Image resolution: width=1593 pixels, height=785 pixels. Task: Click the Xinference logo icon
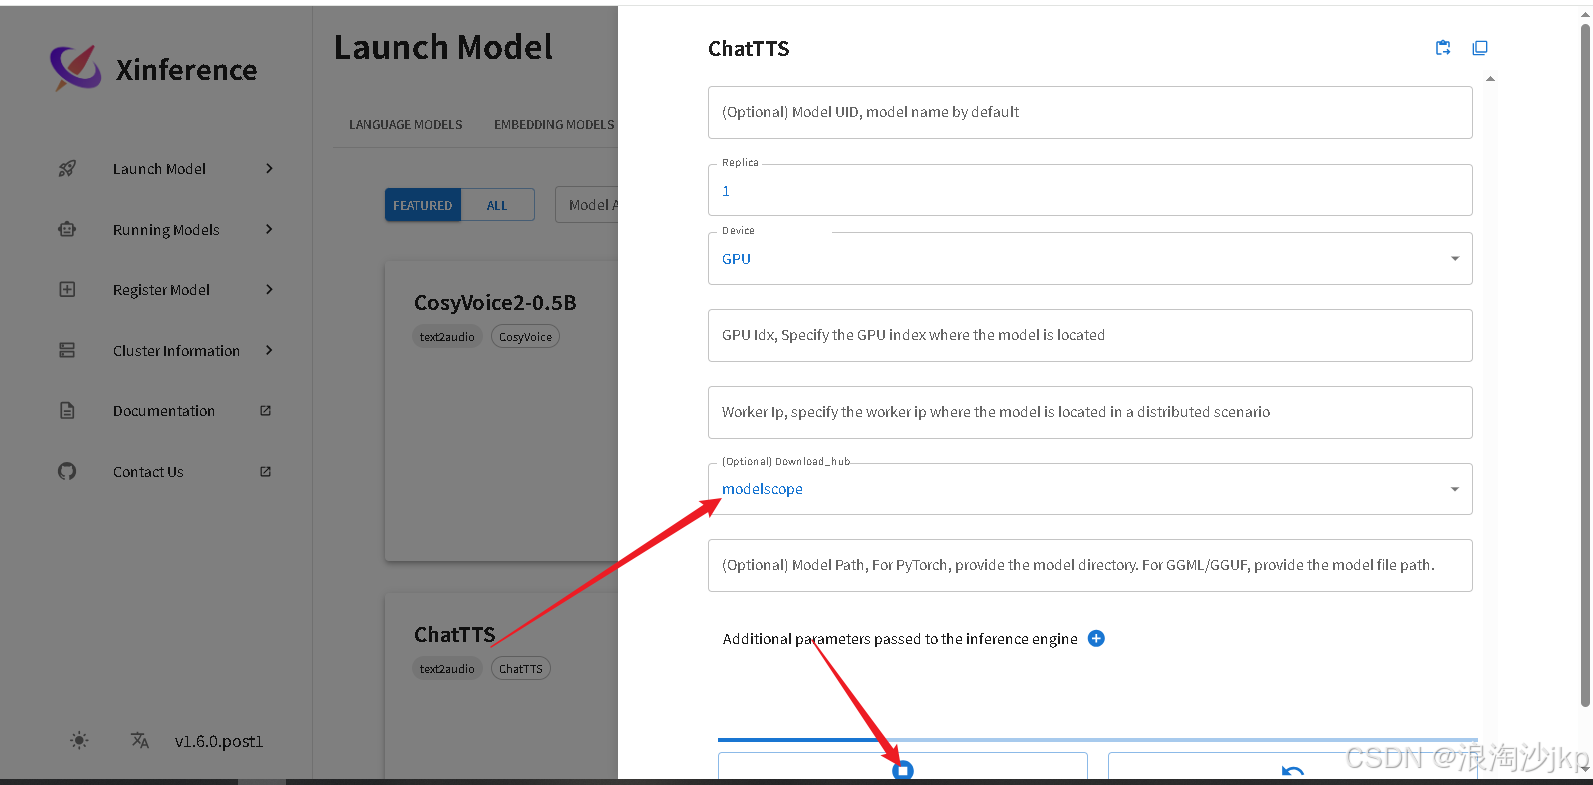[76, 68]
